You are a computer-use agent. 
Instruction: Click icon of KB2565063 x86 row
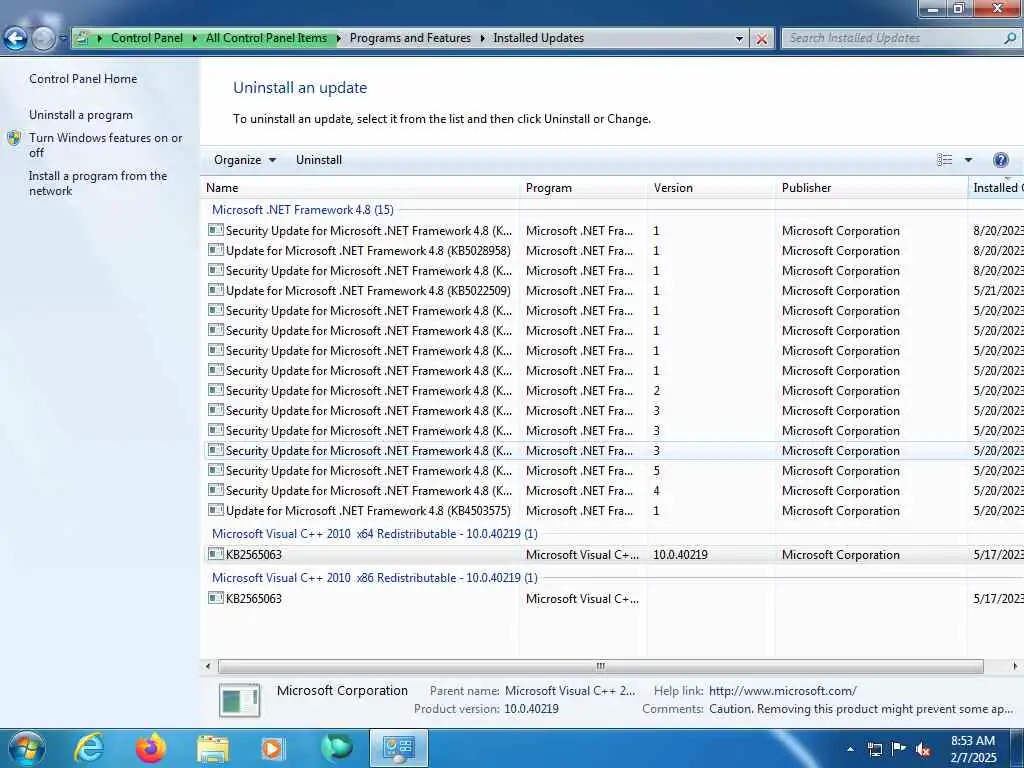[x=216, y=598]
